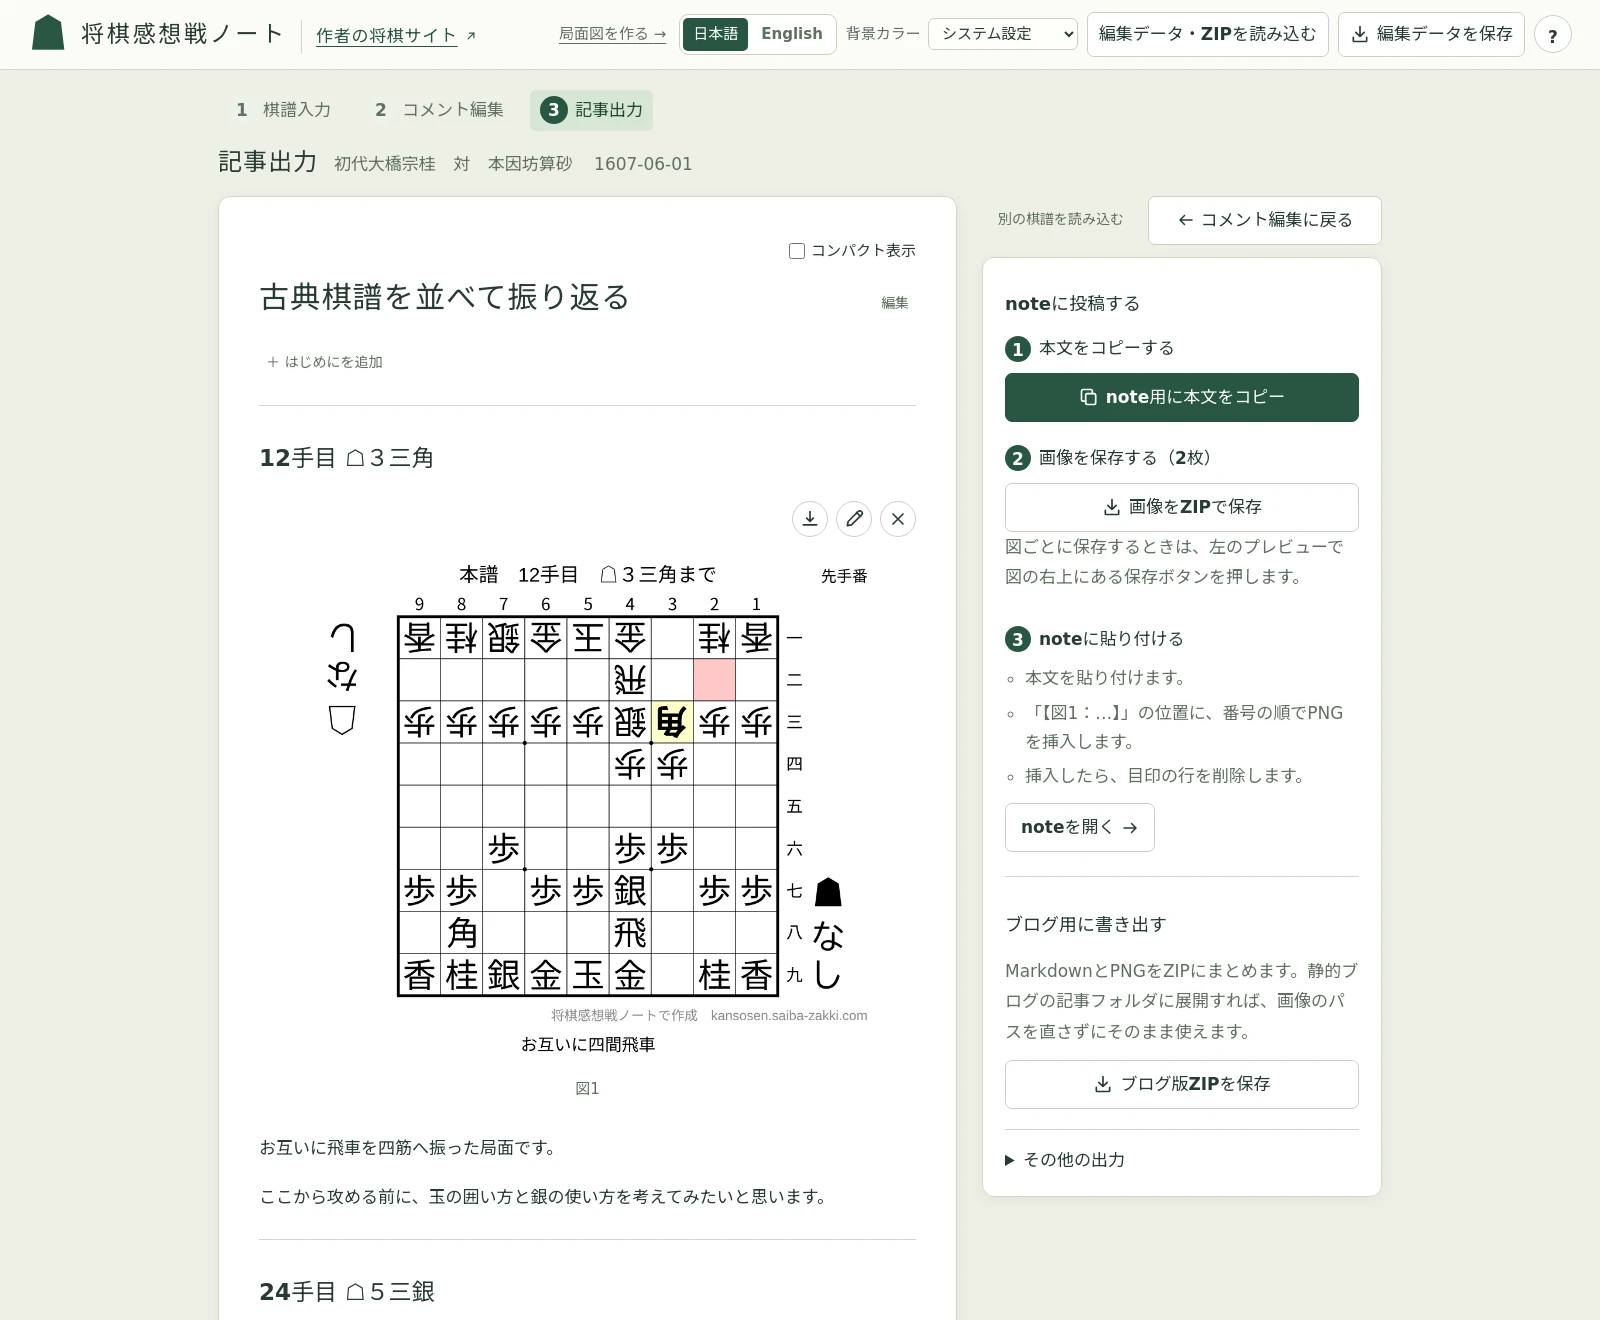The width and height of the screenshot is (1600, 1320).
Task: Open help question mark button
Action: pyautogui.click(x=1552, y=35)
